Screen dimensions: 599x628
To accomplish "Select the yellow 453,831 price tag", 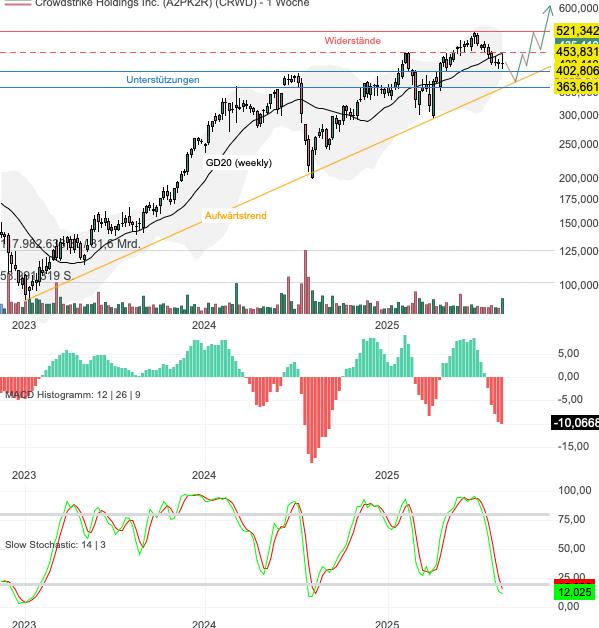I will (x=577, y=52).
